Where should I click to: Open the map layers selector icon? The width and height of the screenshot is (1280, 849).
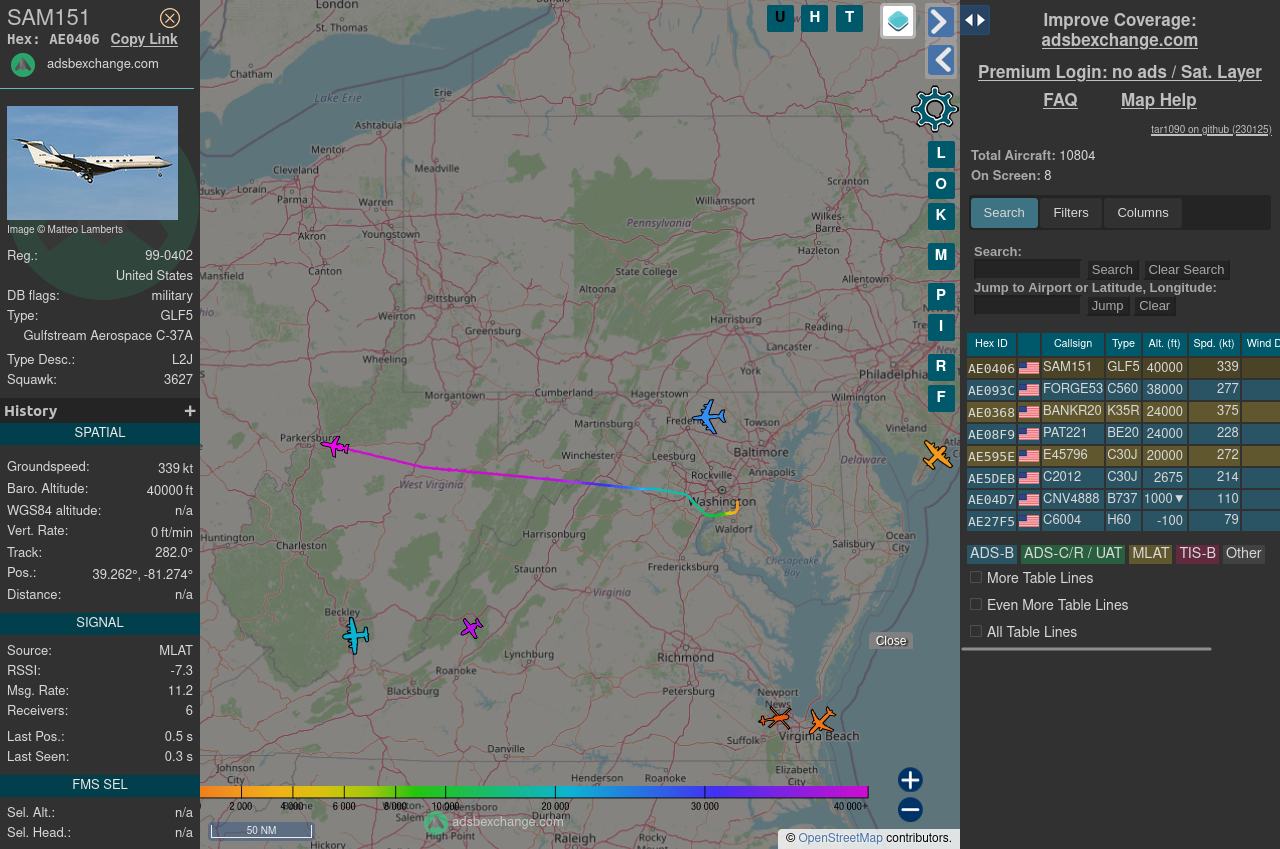click(x=898, y=21)
